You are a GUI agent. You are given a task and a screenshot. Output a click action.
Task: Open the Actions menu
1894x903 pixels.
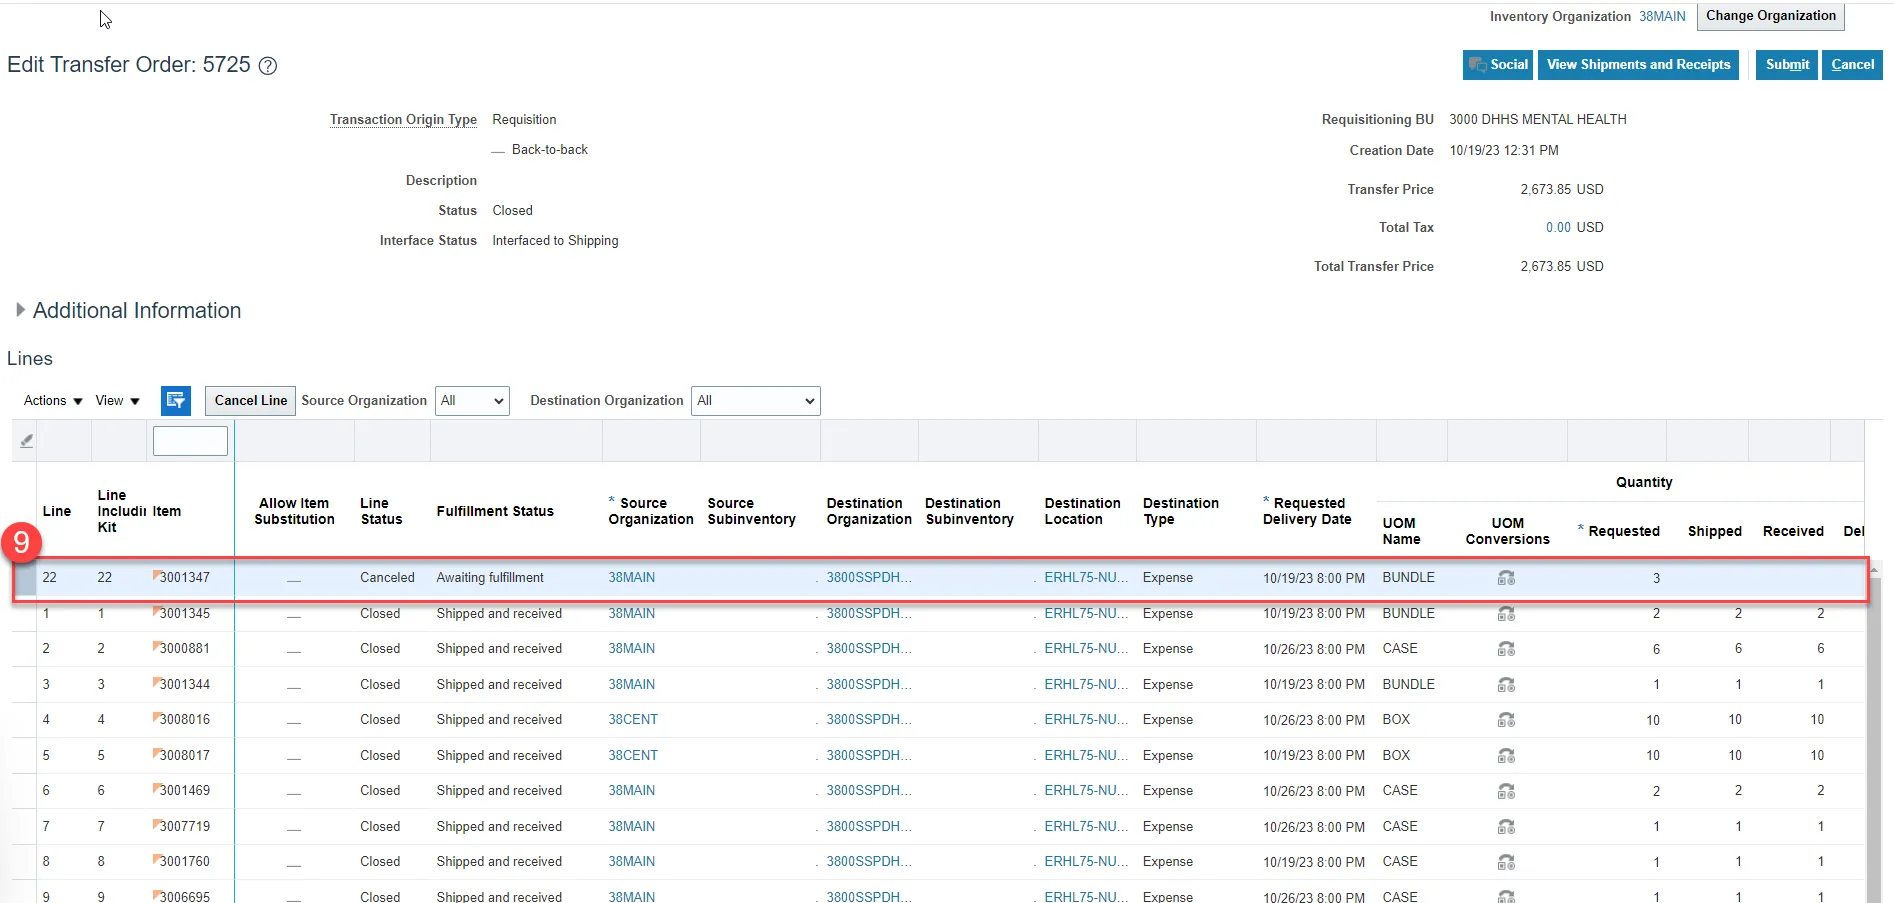[x=53, y=401]
